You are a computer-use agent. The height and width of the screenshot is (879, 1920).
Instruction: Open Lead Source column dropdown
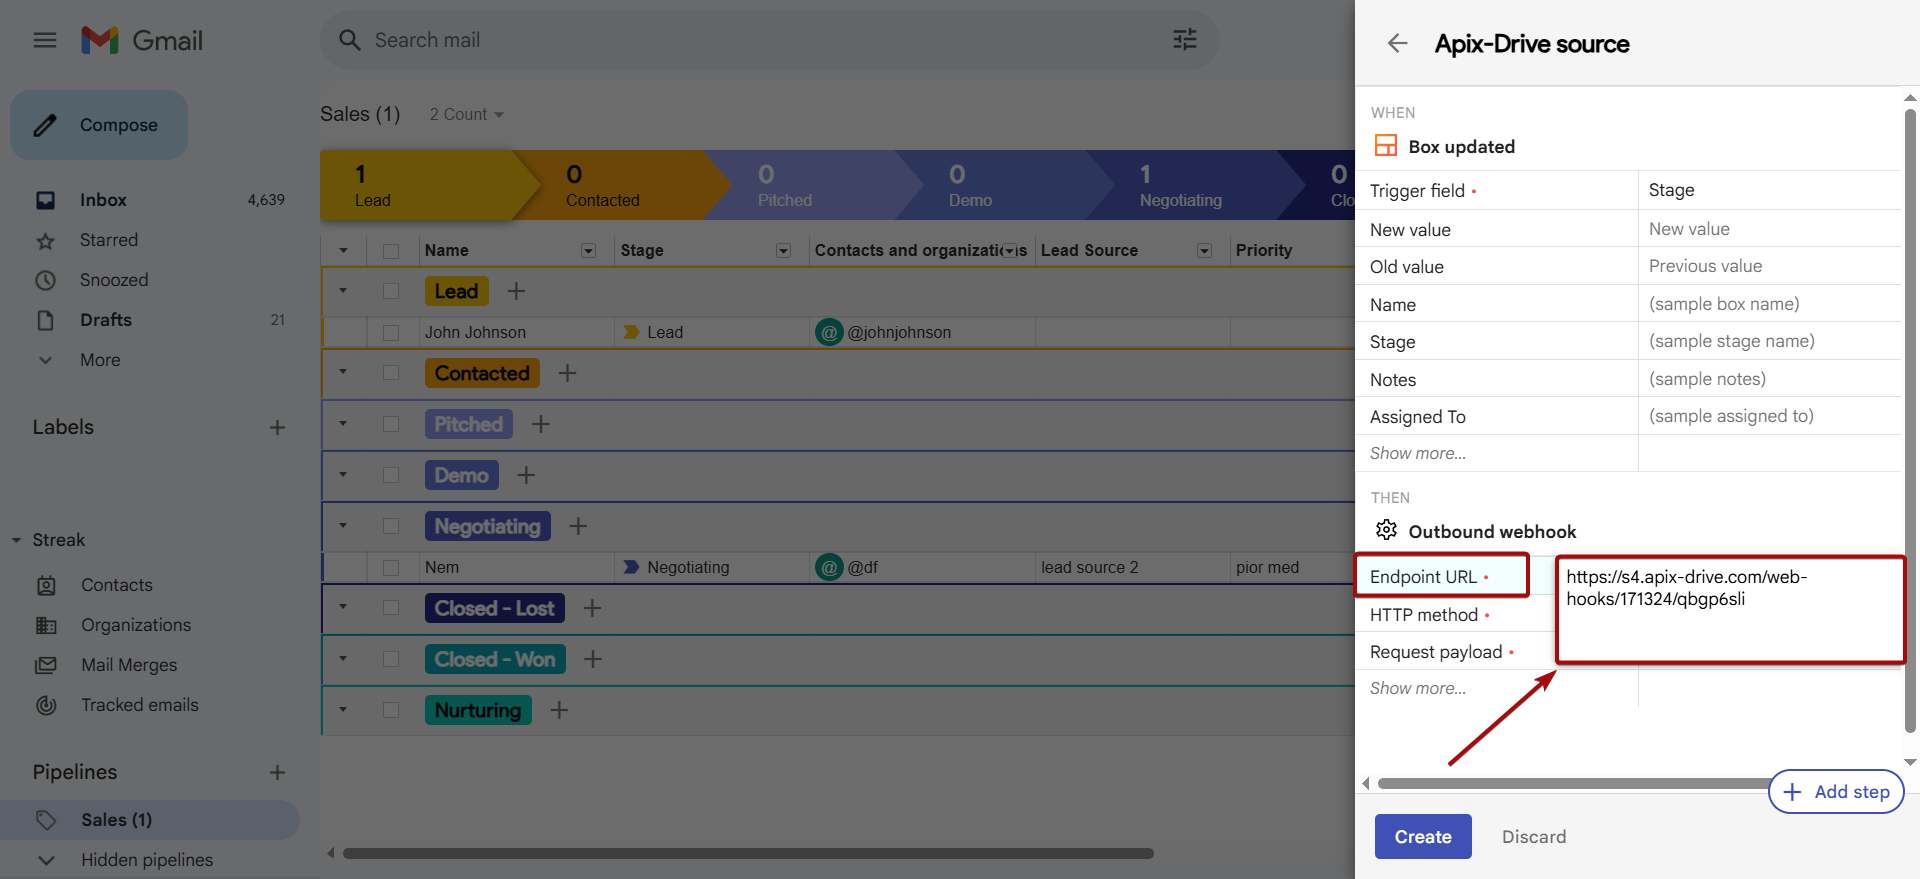[1205, 251]
